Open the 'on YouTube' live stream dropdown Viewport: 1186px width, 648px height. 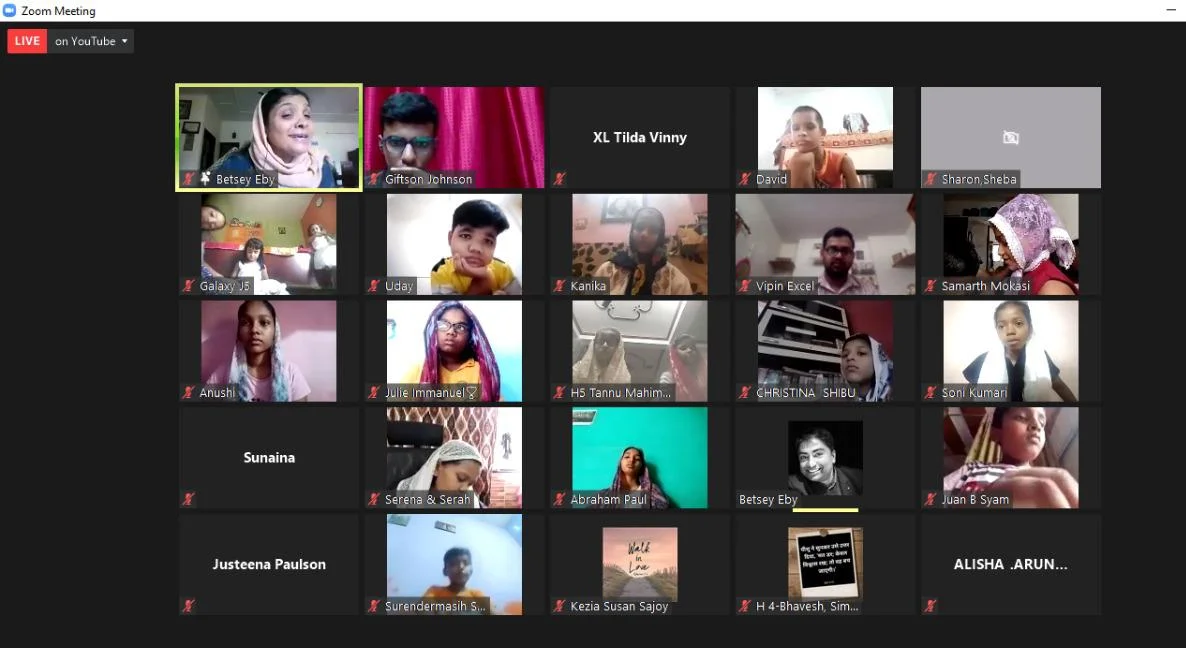pyautogui.click(x=91, y=41)
